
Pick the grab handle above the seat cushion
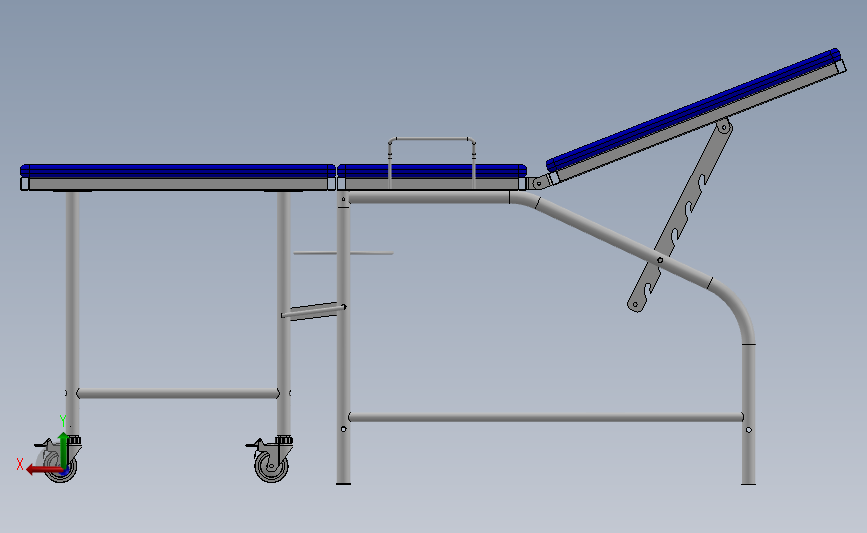point(432,163)
